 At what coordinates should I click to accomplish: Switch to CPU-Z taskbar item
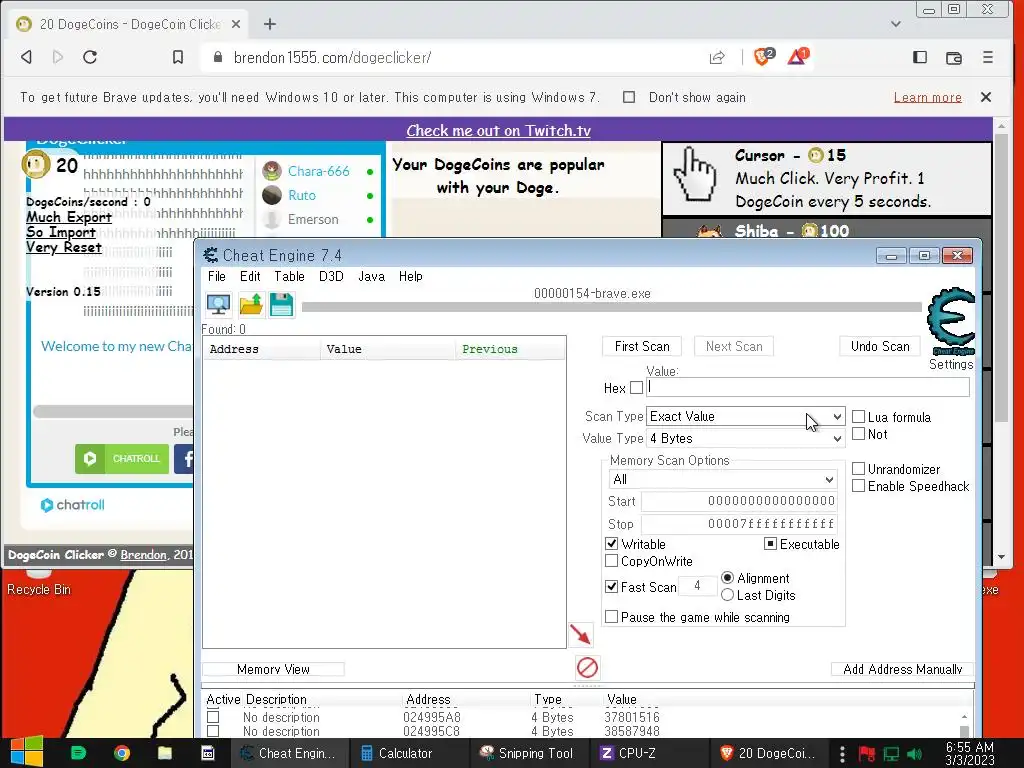pyautogui.click(x=628, y=753)
